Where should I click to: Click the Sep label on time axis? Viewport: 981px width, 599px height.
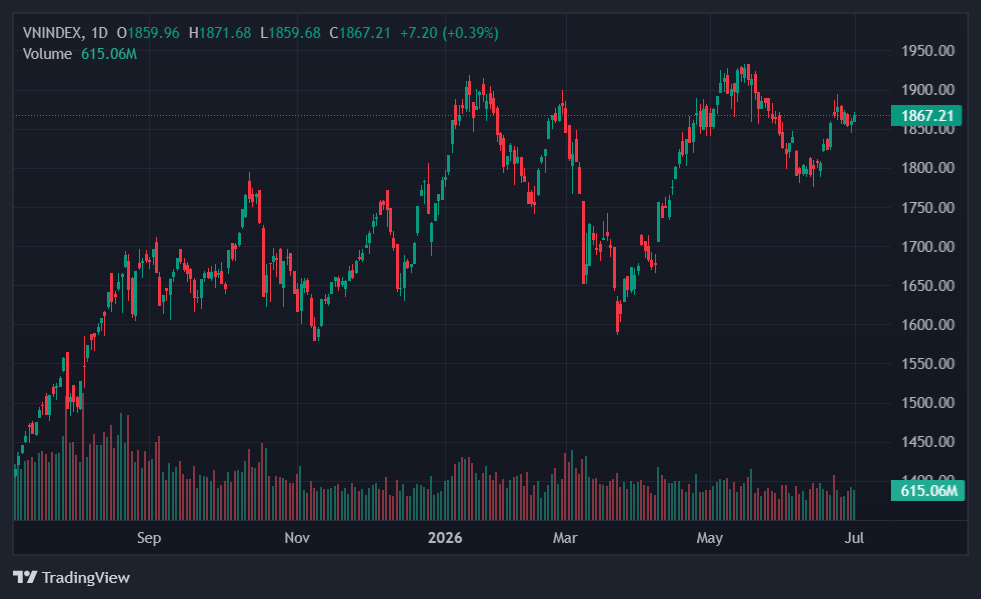click(x=149, y=538)
